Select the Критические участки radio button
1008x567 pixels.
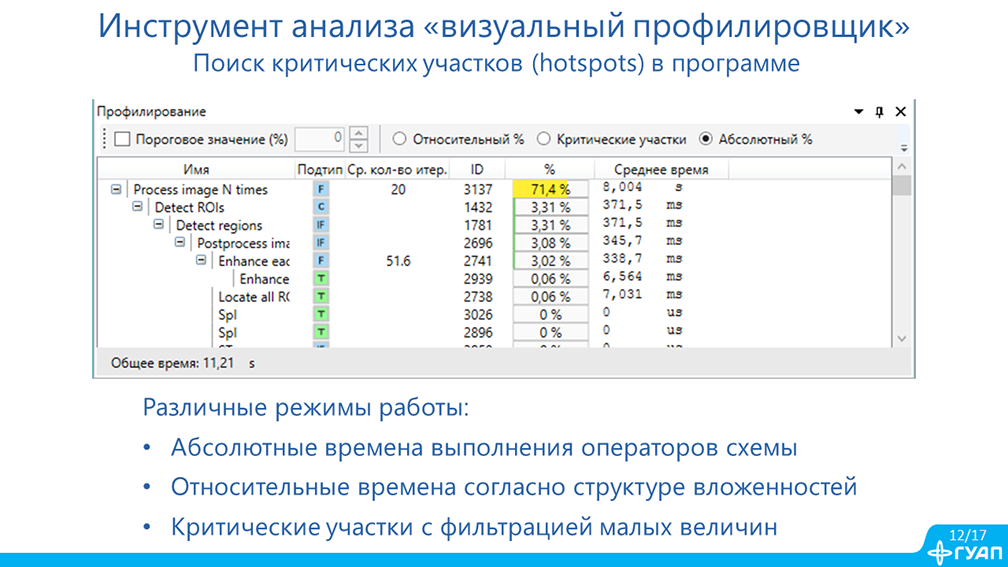544,140
